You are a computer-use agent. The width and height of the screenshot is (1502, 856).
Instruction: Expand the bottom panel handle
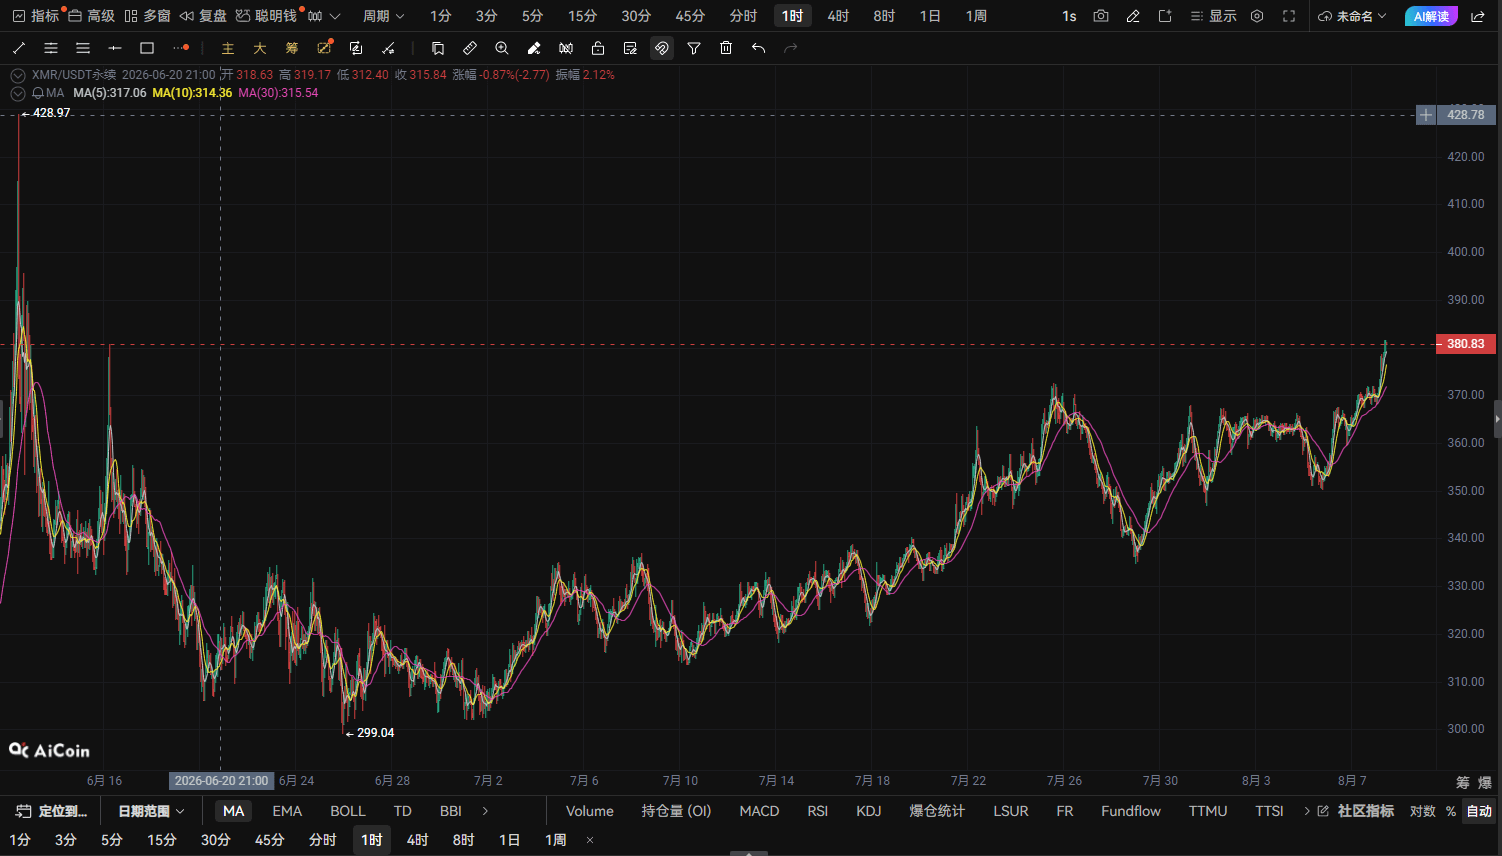[x=749, y=853]
